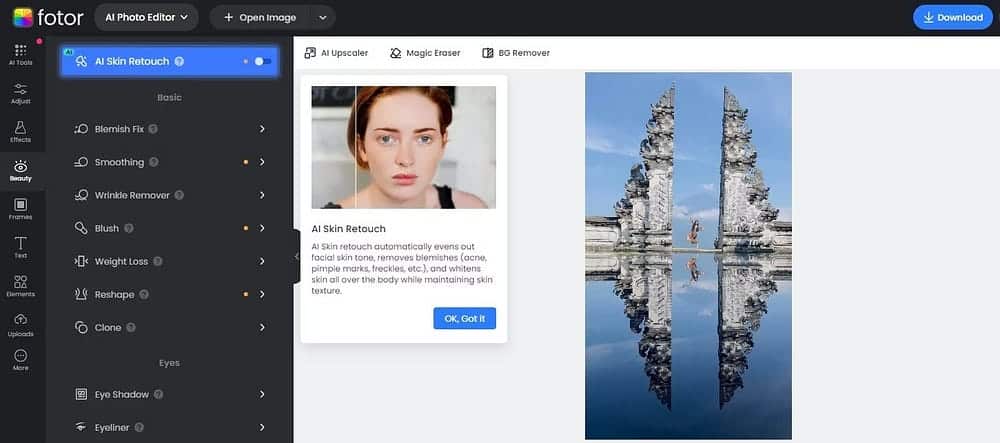Expand the Blemish Fix option

pyautogui.click(x=262, y=129)
